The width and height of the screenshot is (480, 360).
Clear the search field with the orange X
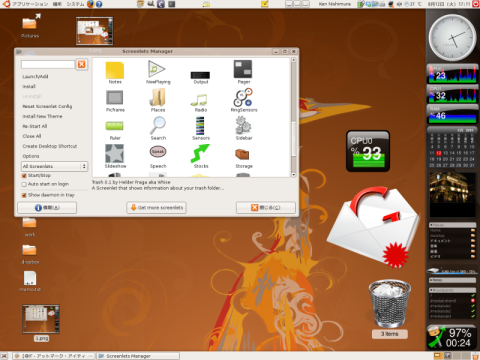[x=82, y=64]
